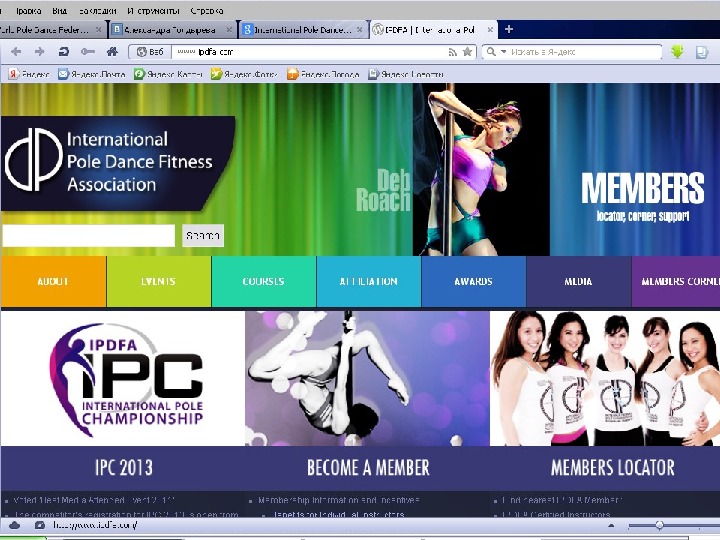Screen dimensions: 720x540
Task: Open new tab with the plus button
Action: point(508,29)
